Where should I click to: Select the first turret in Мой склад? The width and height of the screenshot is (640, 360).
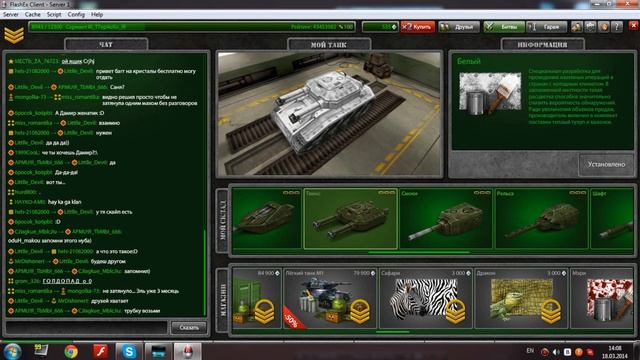pos(267,218)
